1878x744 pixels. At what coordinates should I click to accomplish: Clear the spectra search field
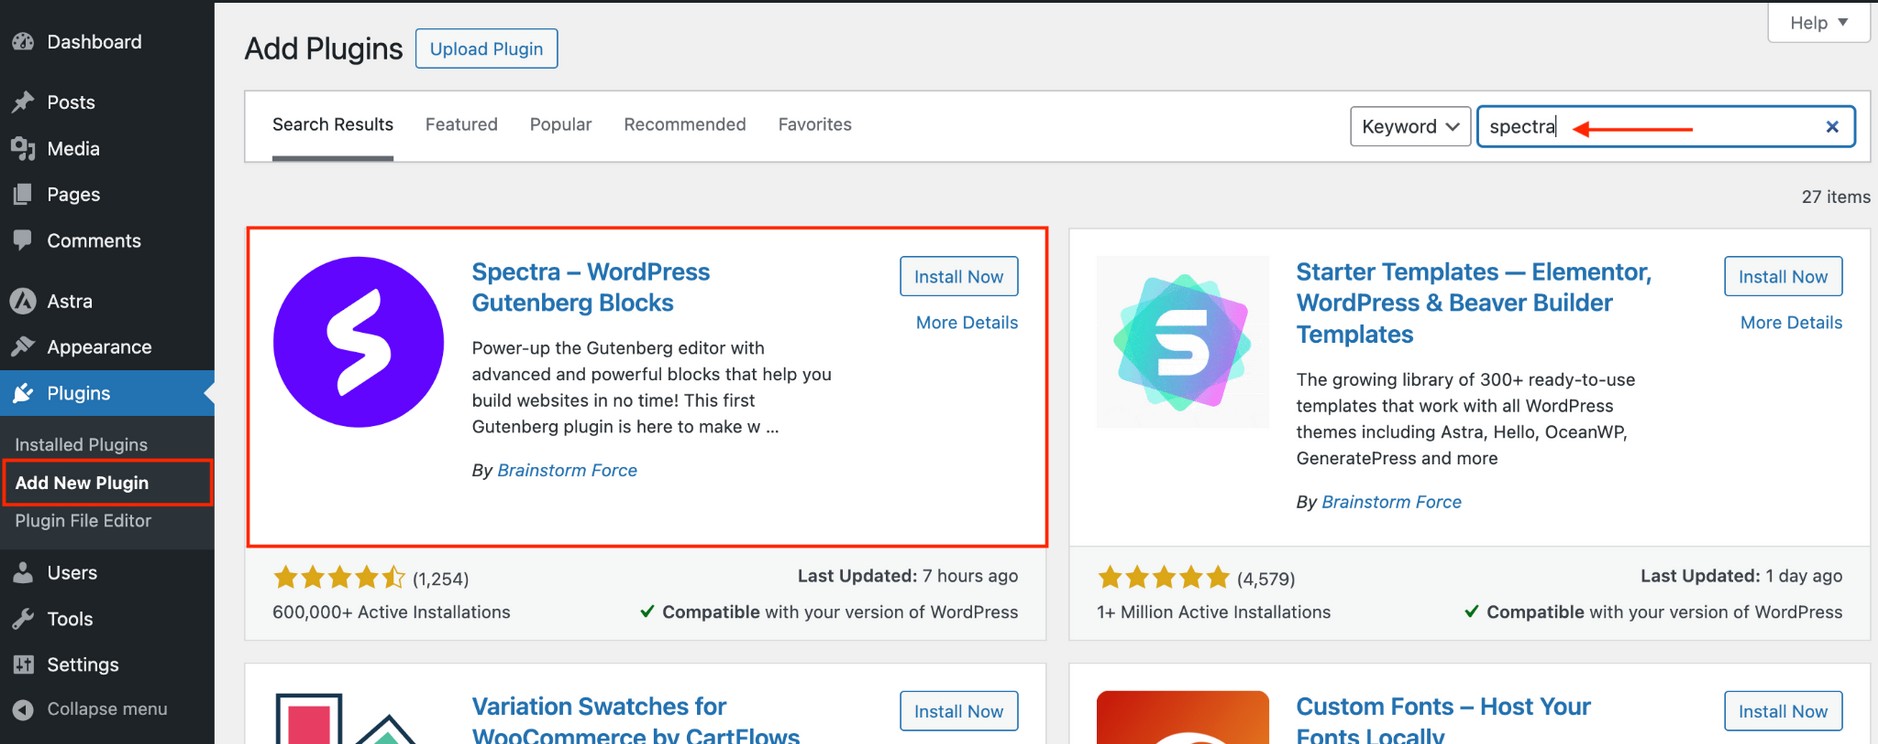point(1832,127)
